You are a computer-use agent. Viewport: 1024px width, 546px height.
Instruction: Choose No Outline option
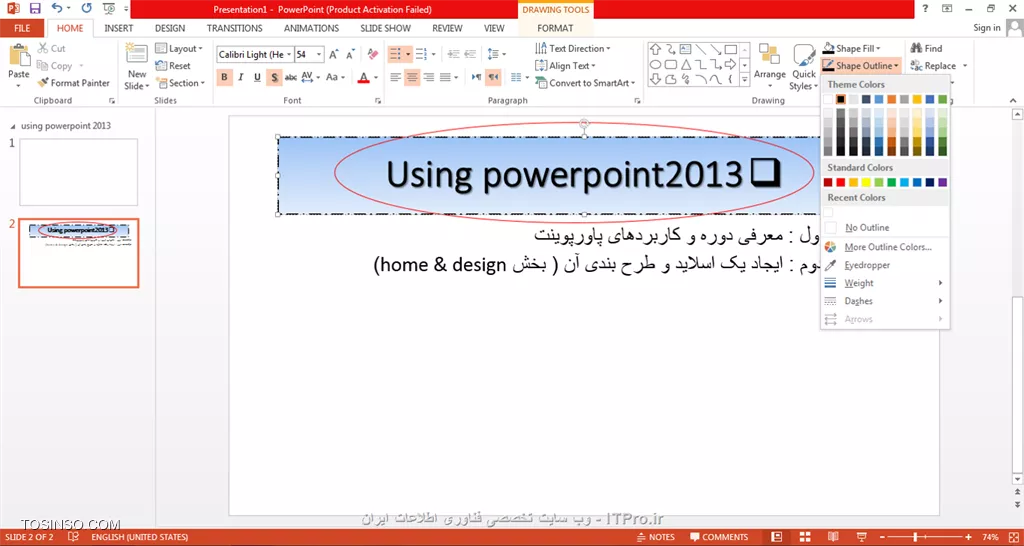coord(885,227)
